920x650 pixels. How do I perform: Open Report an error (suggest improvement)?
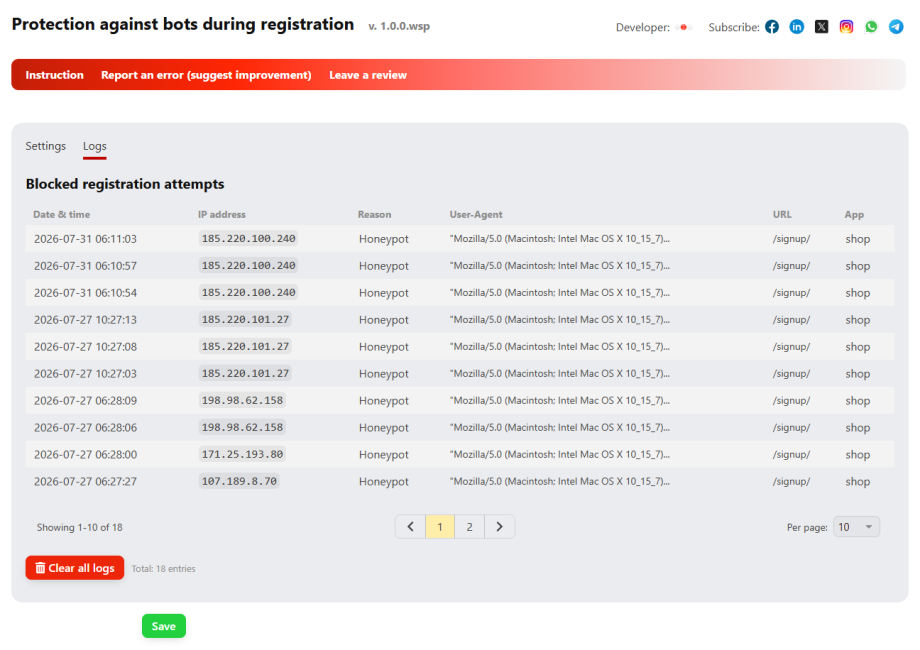pos(206,75)
